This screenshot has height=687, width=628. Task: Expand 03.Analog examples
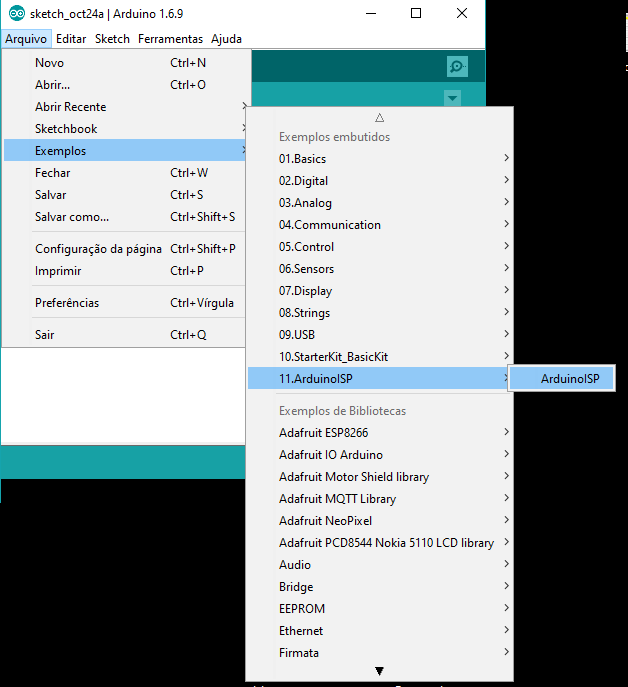pyautogui.click(x=380, y=202)
